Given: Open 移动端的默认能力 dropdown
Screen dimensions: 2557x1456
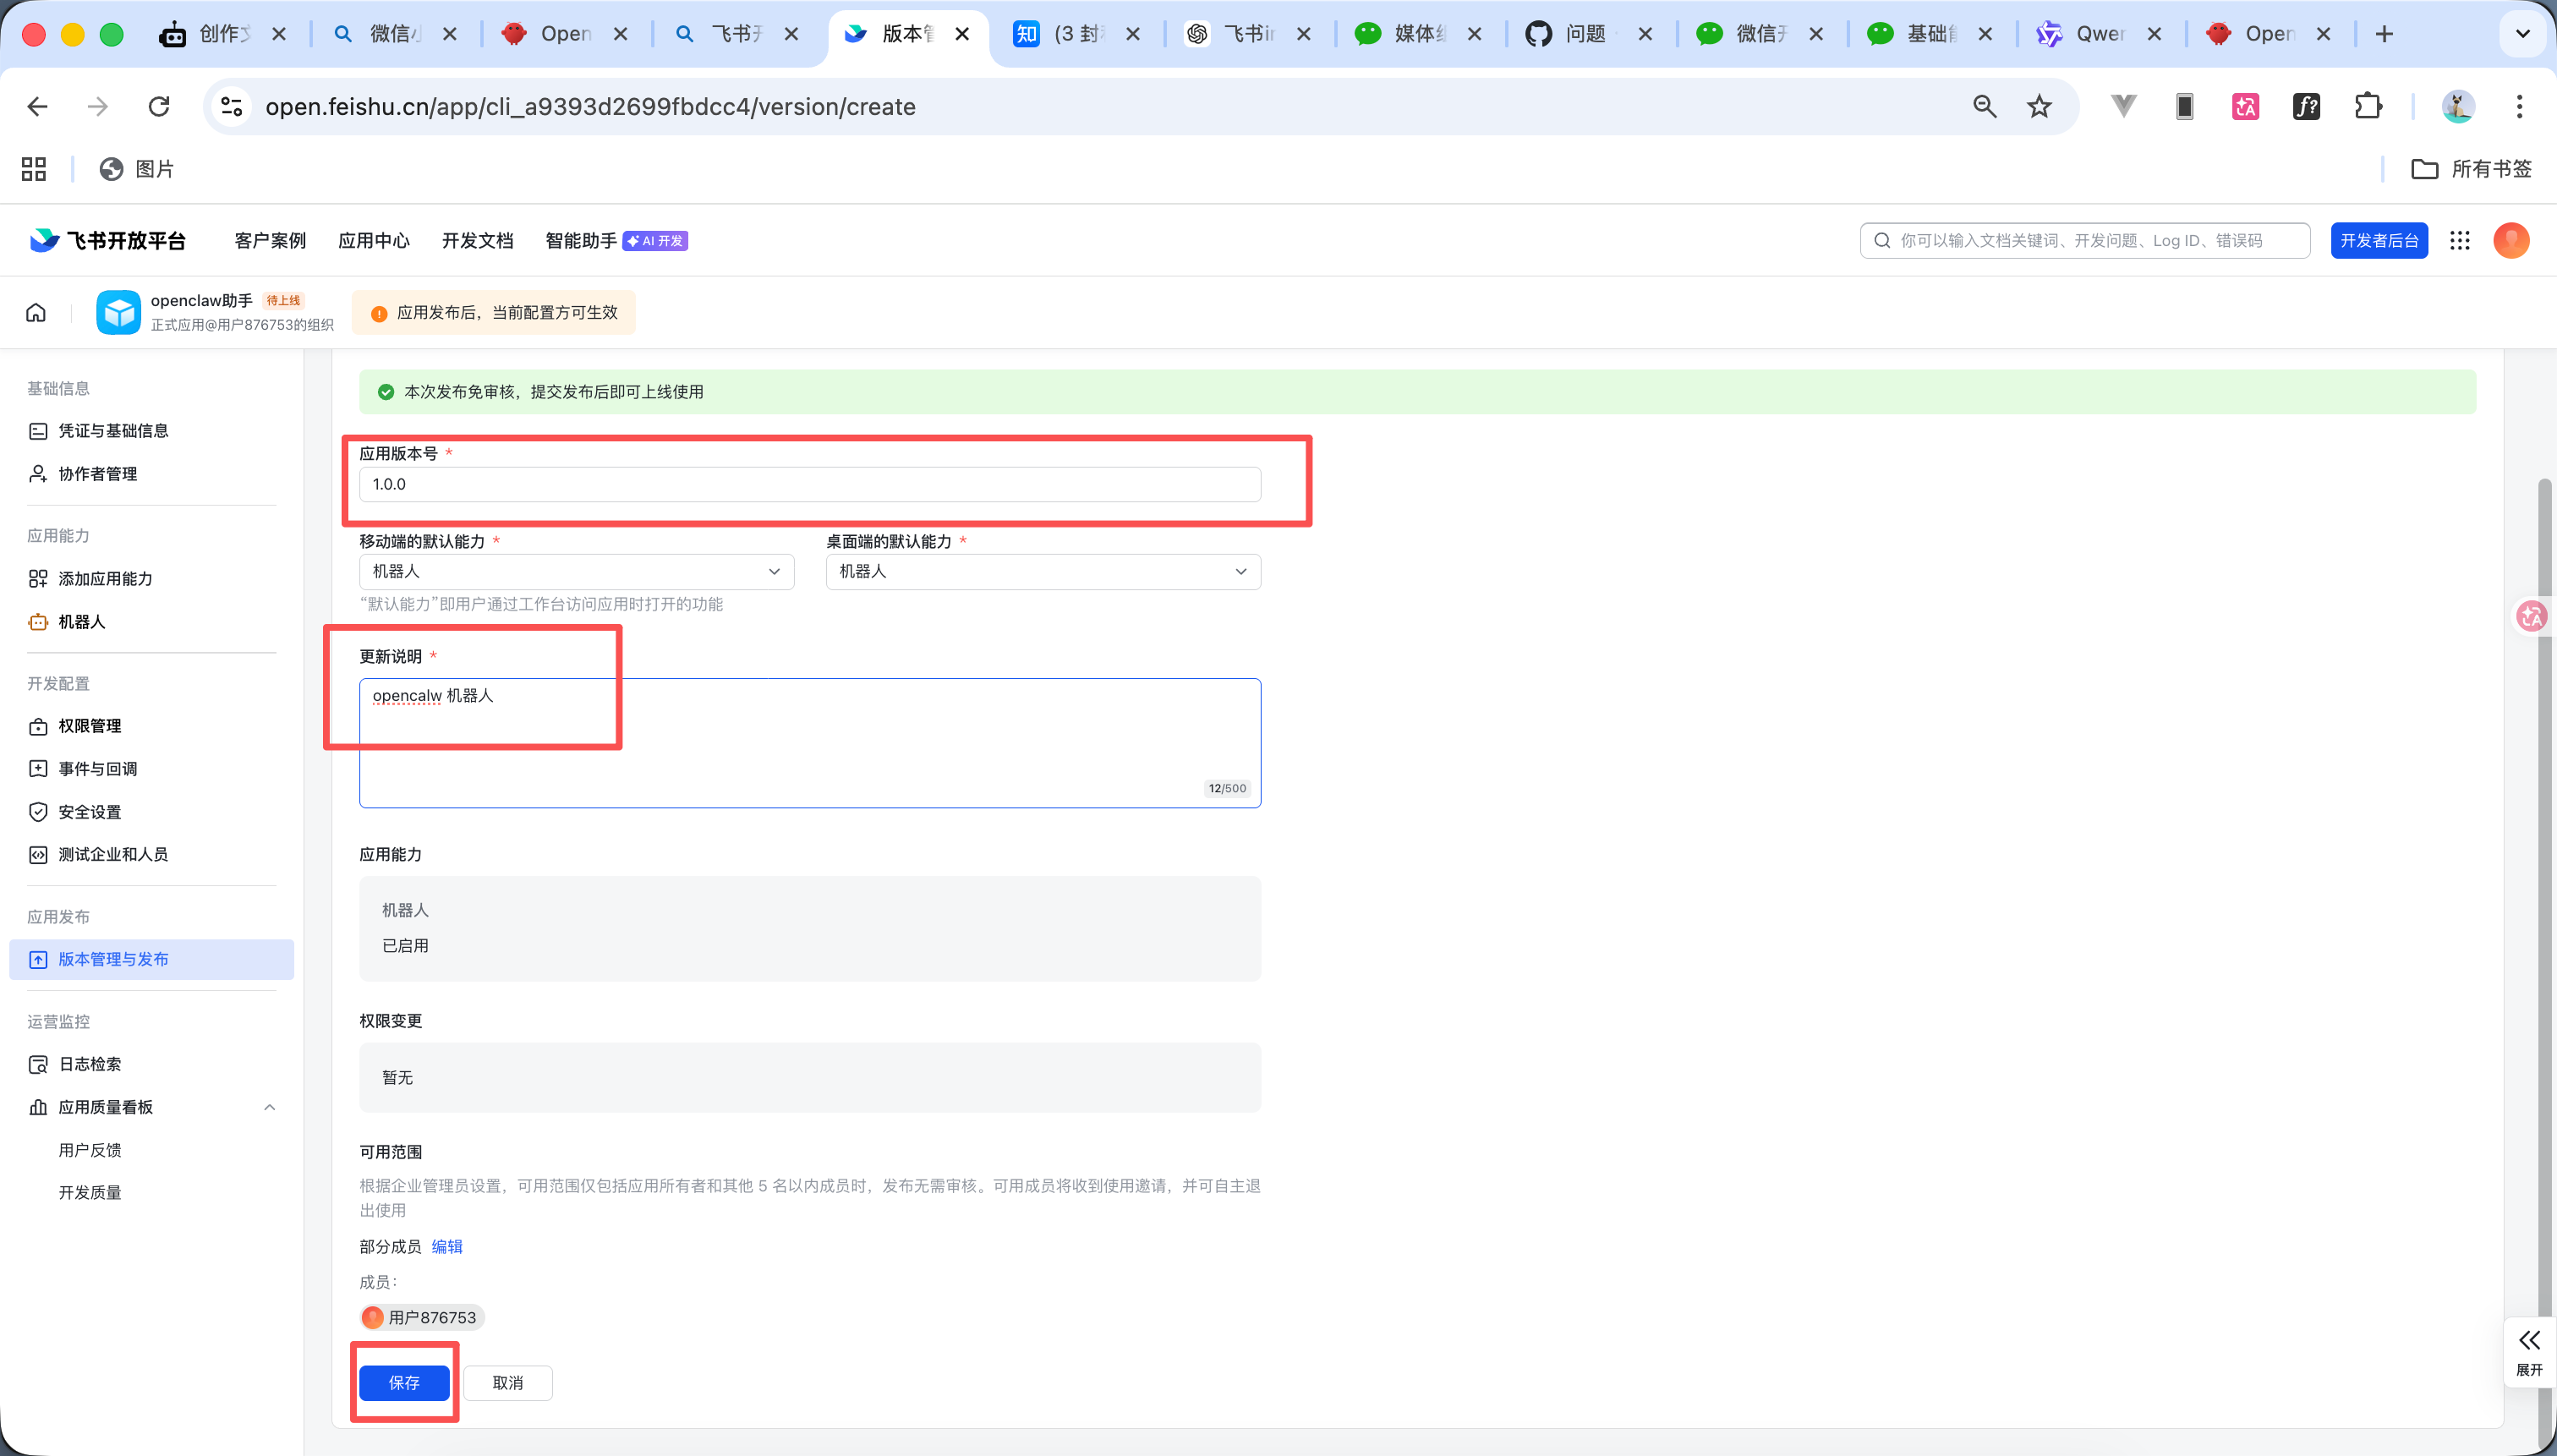Looking at the screenshot, I should (576, 572).
